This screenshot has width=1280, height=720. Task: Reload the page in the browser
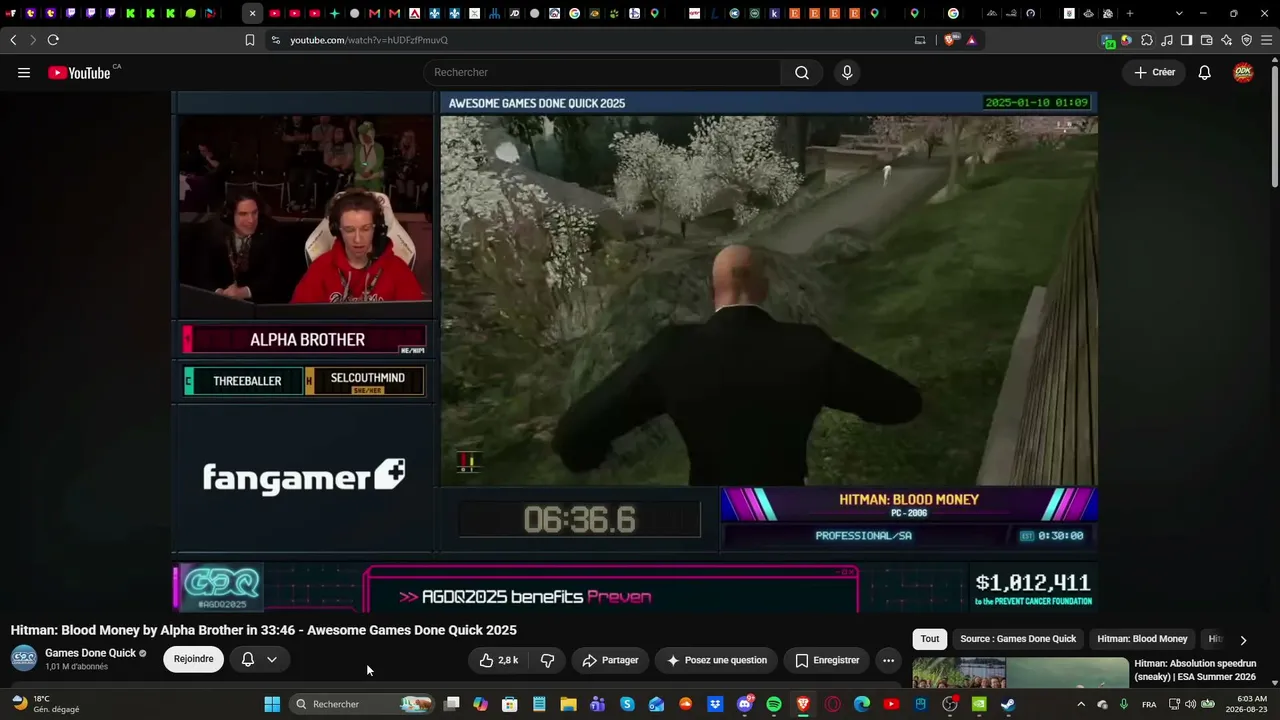coord(53,40)
